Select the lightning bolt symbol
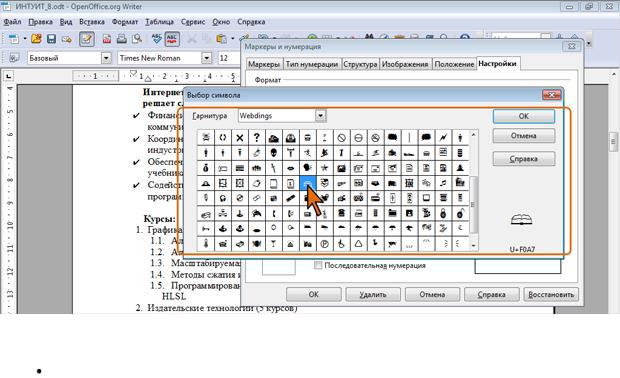The width and height of the screenshot is (620, 378). pyautogui.click(x=443, y=138)
